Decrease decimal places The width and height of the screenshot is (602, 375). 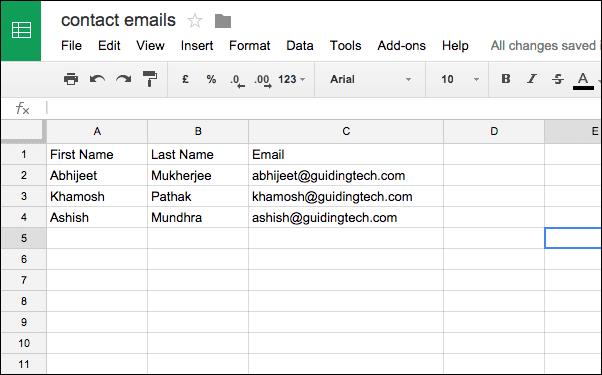coord(237,81)
